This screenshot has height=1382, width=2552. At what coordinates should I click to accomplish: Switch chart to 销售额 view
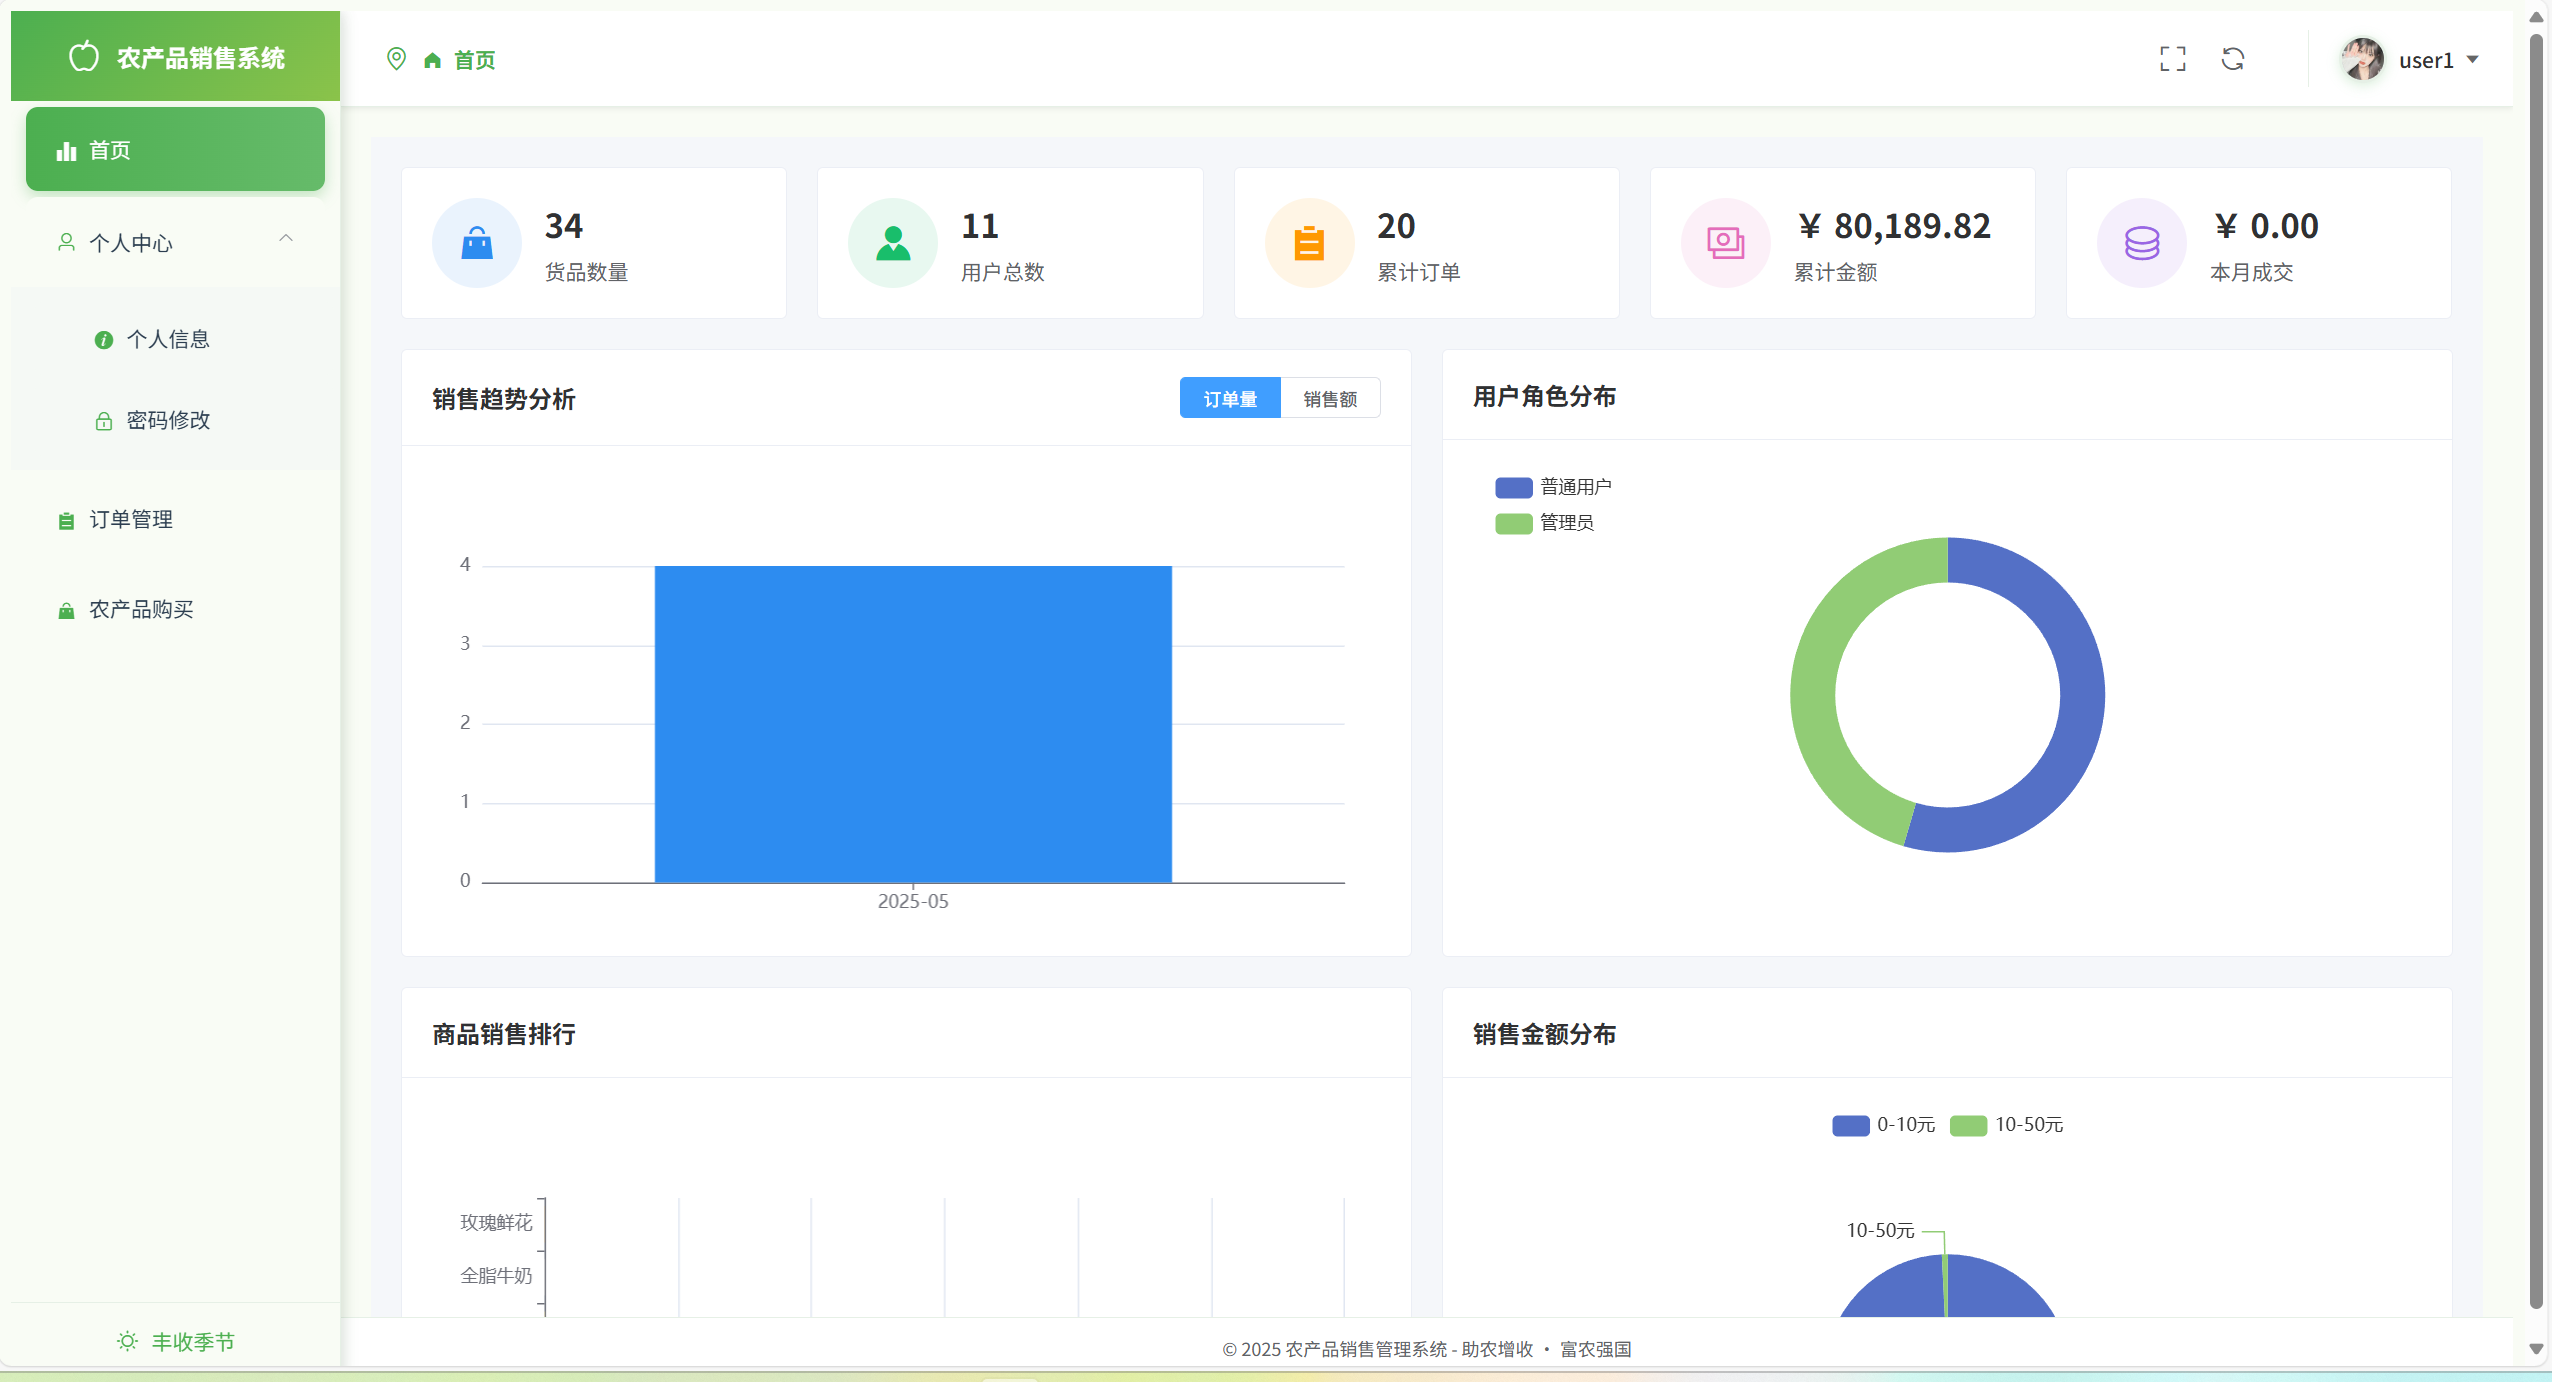click(x=1330, y=398)
